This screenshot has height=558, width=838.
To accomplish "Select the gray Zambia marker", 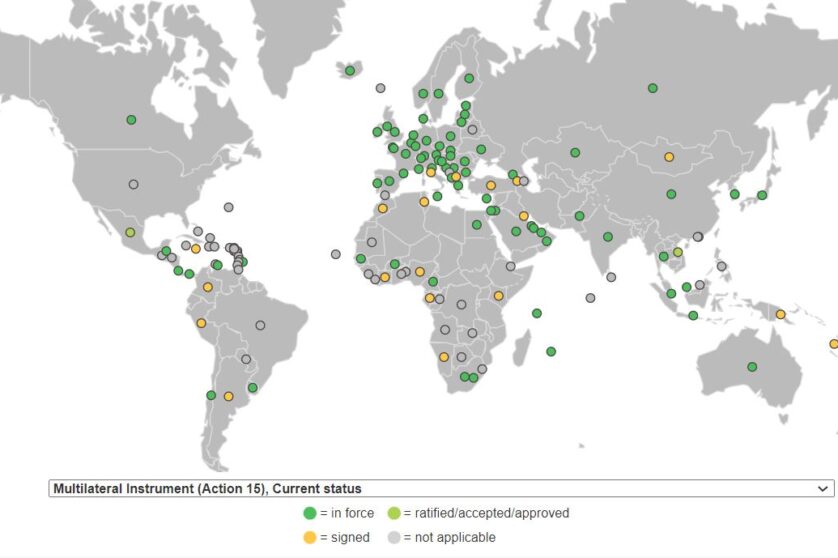I will coord(472,333).
